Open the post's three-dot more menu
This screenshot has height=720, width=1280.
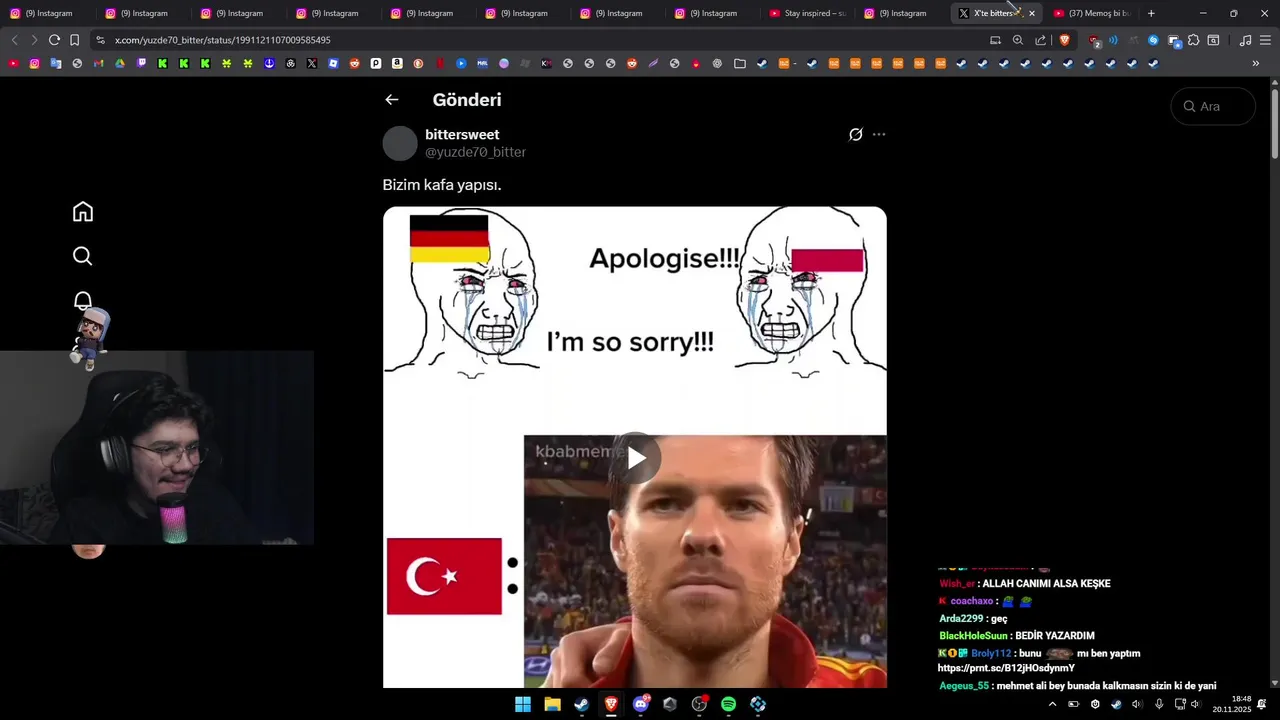[x=879, y=134]
